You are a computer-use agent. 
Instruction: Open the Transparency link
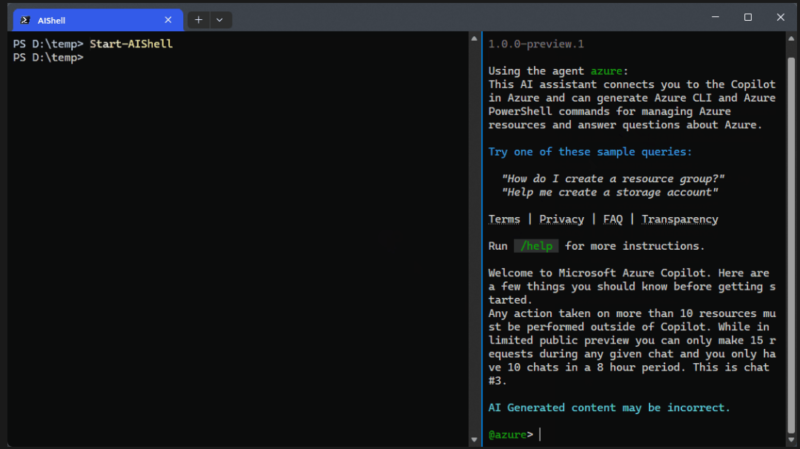(x=680, y=219)
